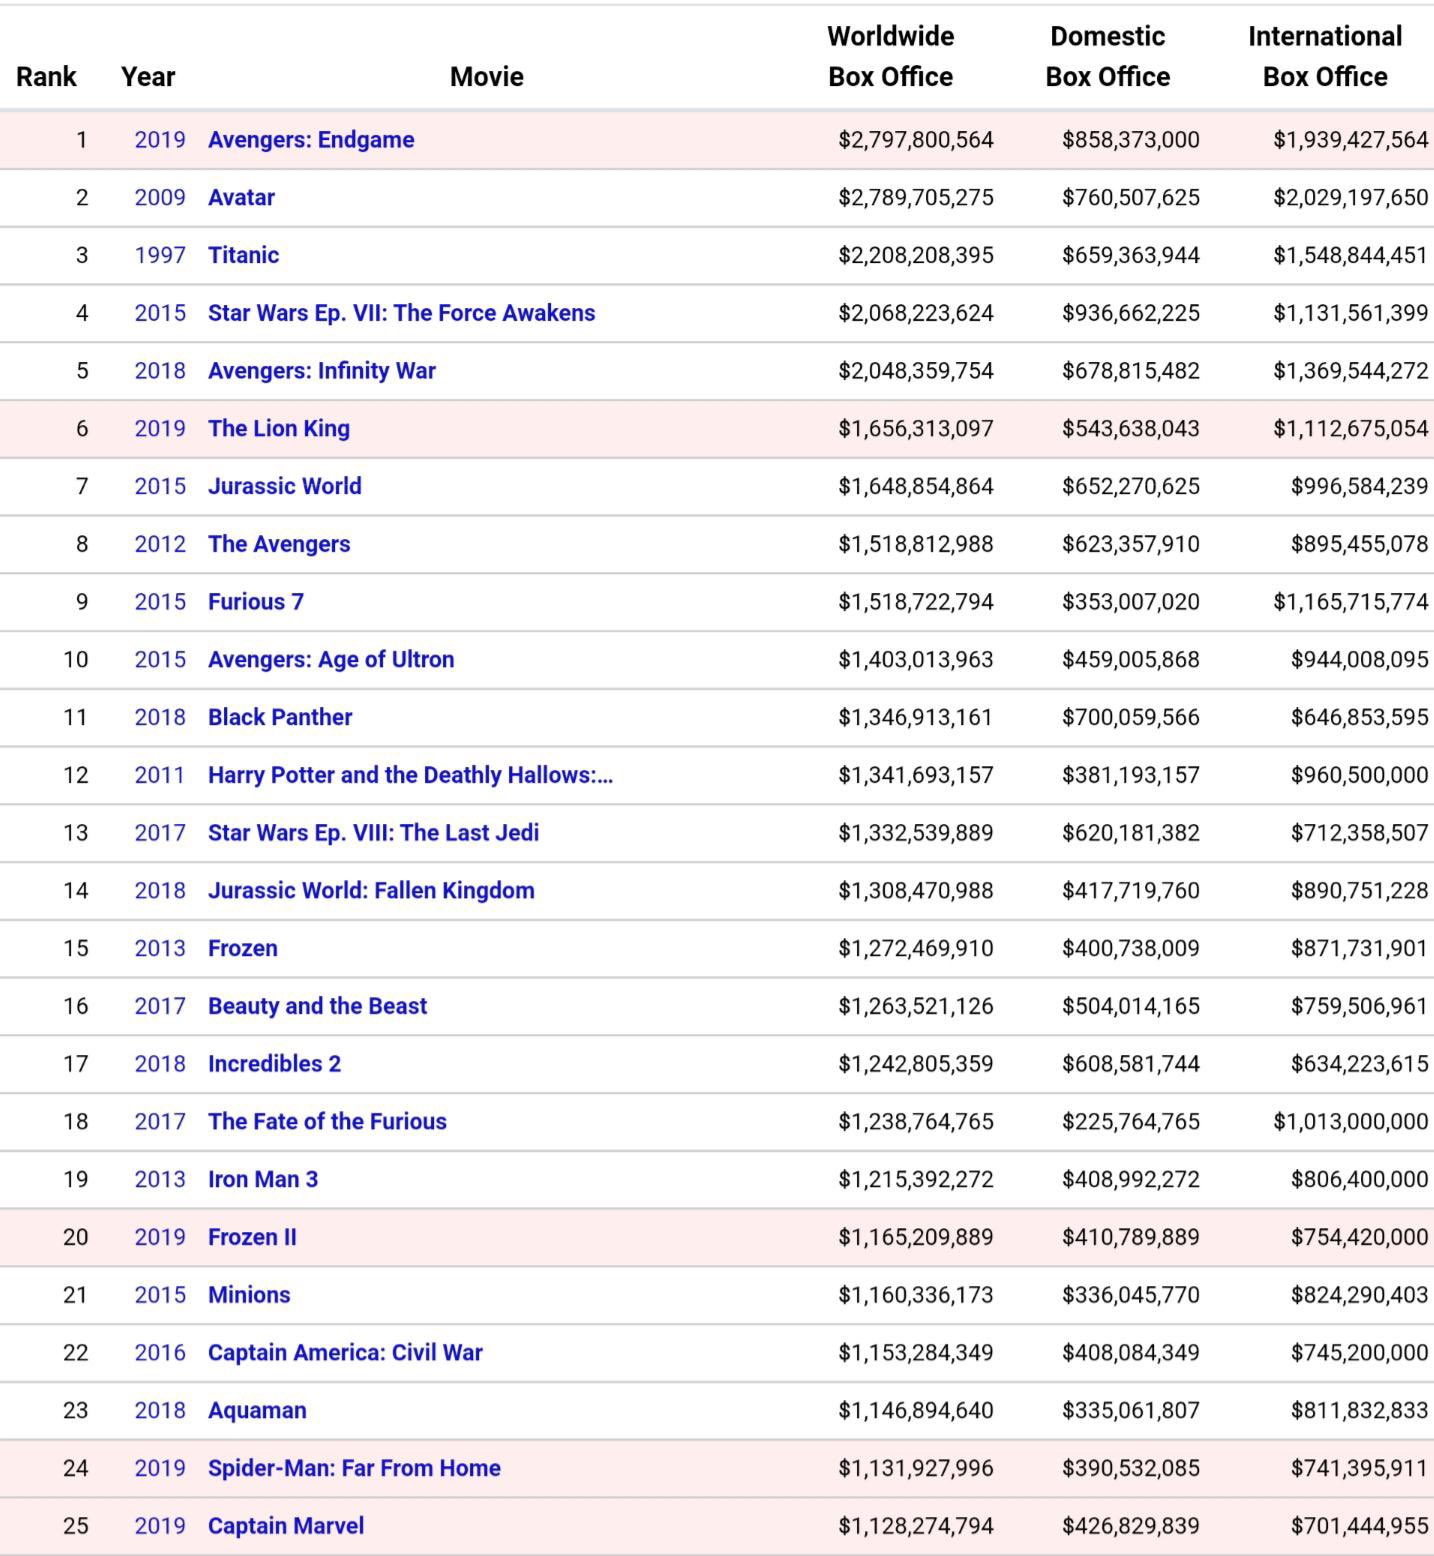Select Incredibles 2 worldwide $1,242,805,359

click(x=916, y=1064)
